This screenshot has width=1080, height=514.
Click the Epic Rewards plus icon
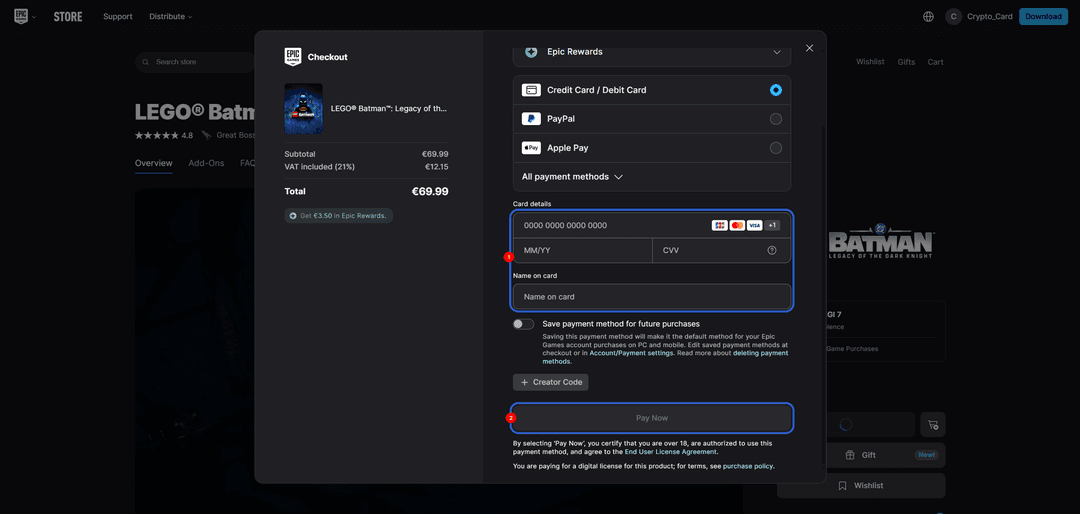point(531,52)
